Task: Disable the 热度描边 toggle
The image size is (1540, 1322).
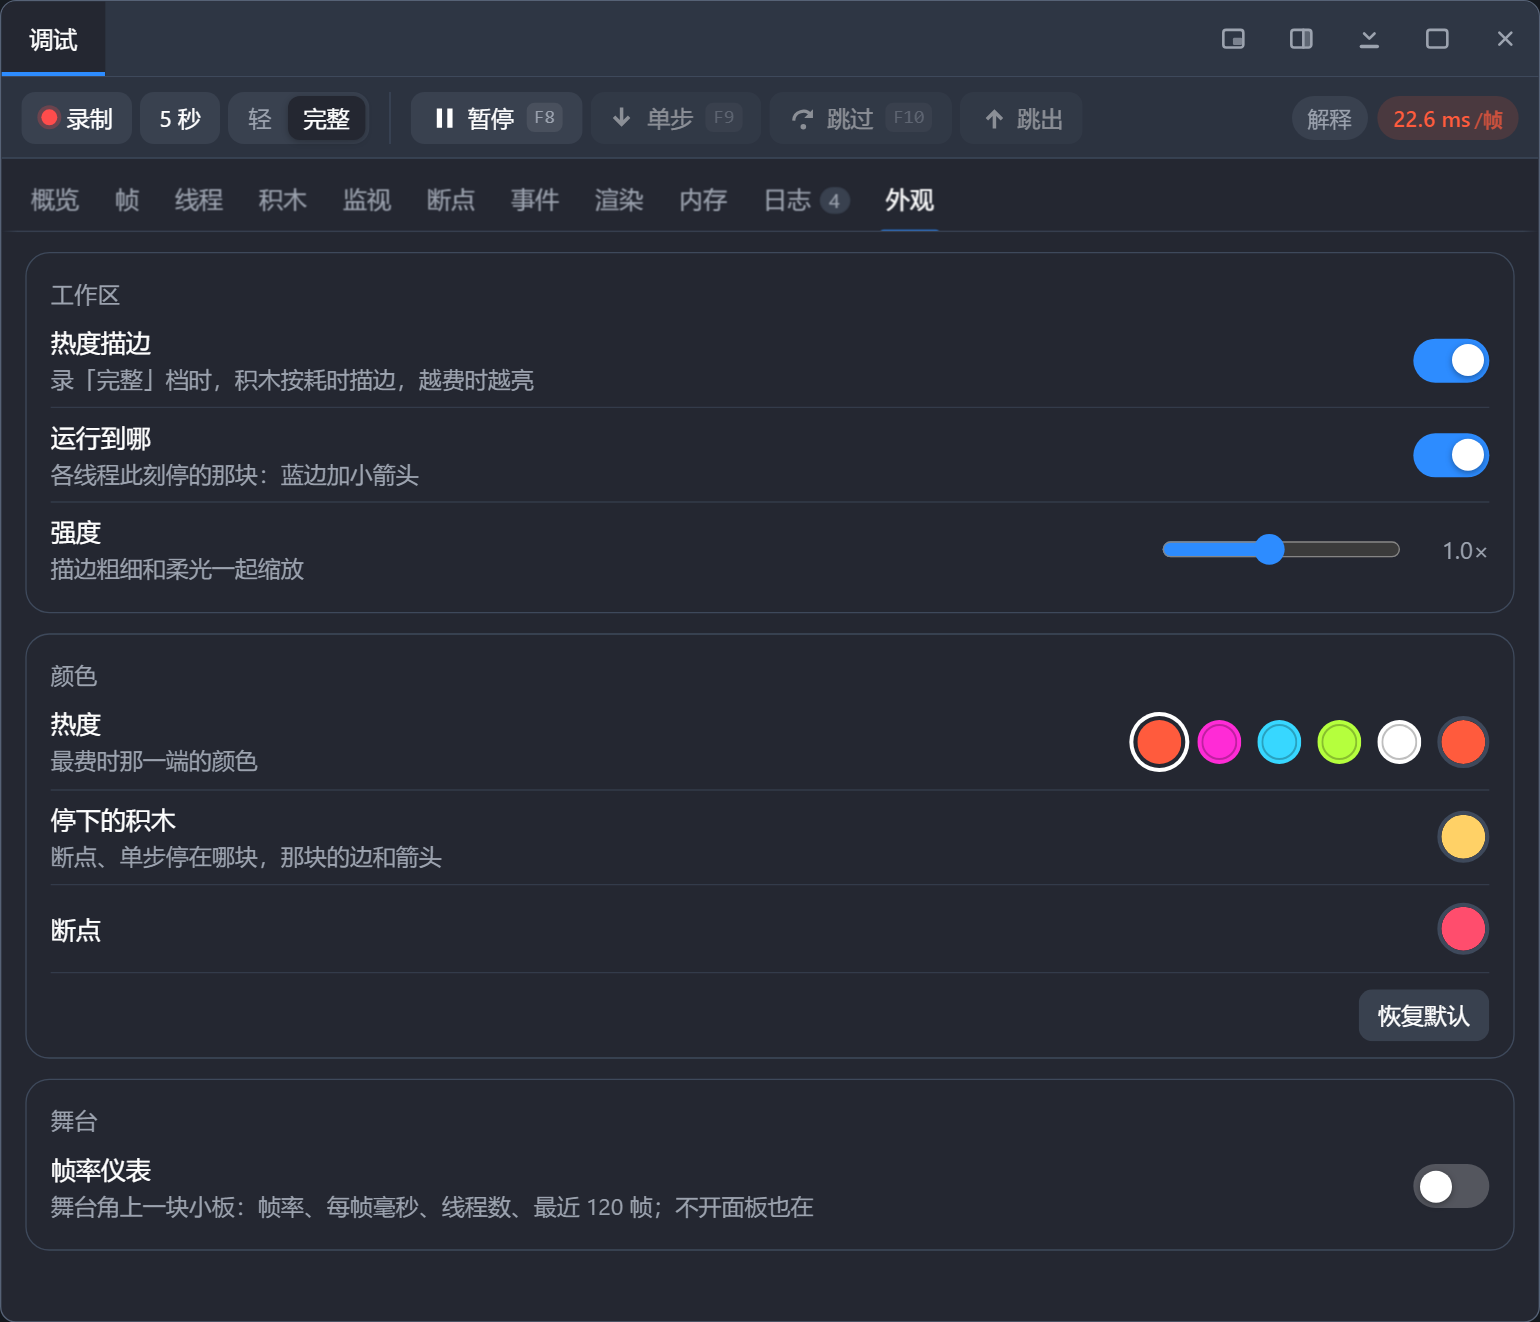Action: click(1451, 360)
